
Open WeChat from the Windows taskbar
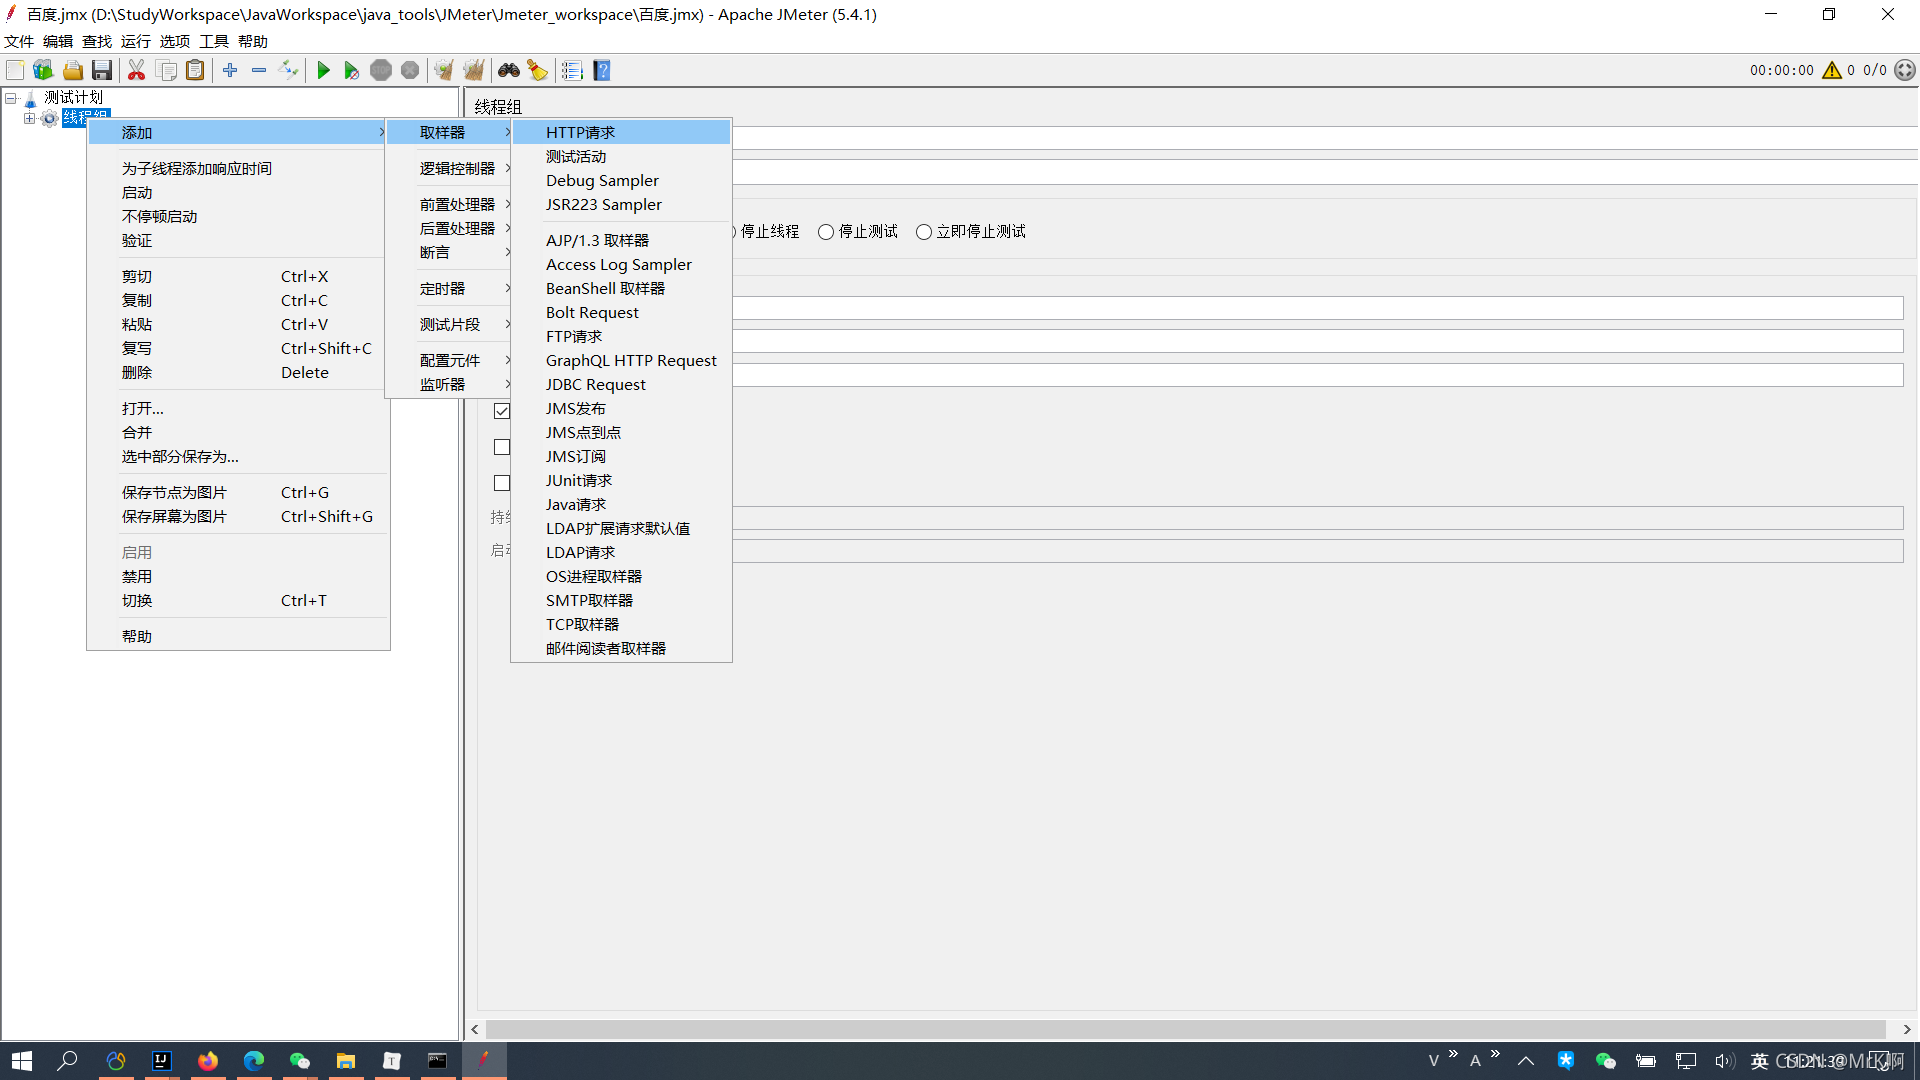tap(299, 1060)
